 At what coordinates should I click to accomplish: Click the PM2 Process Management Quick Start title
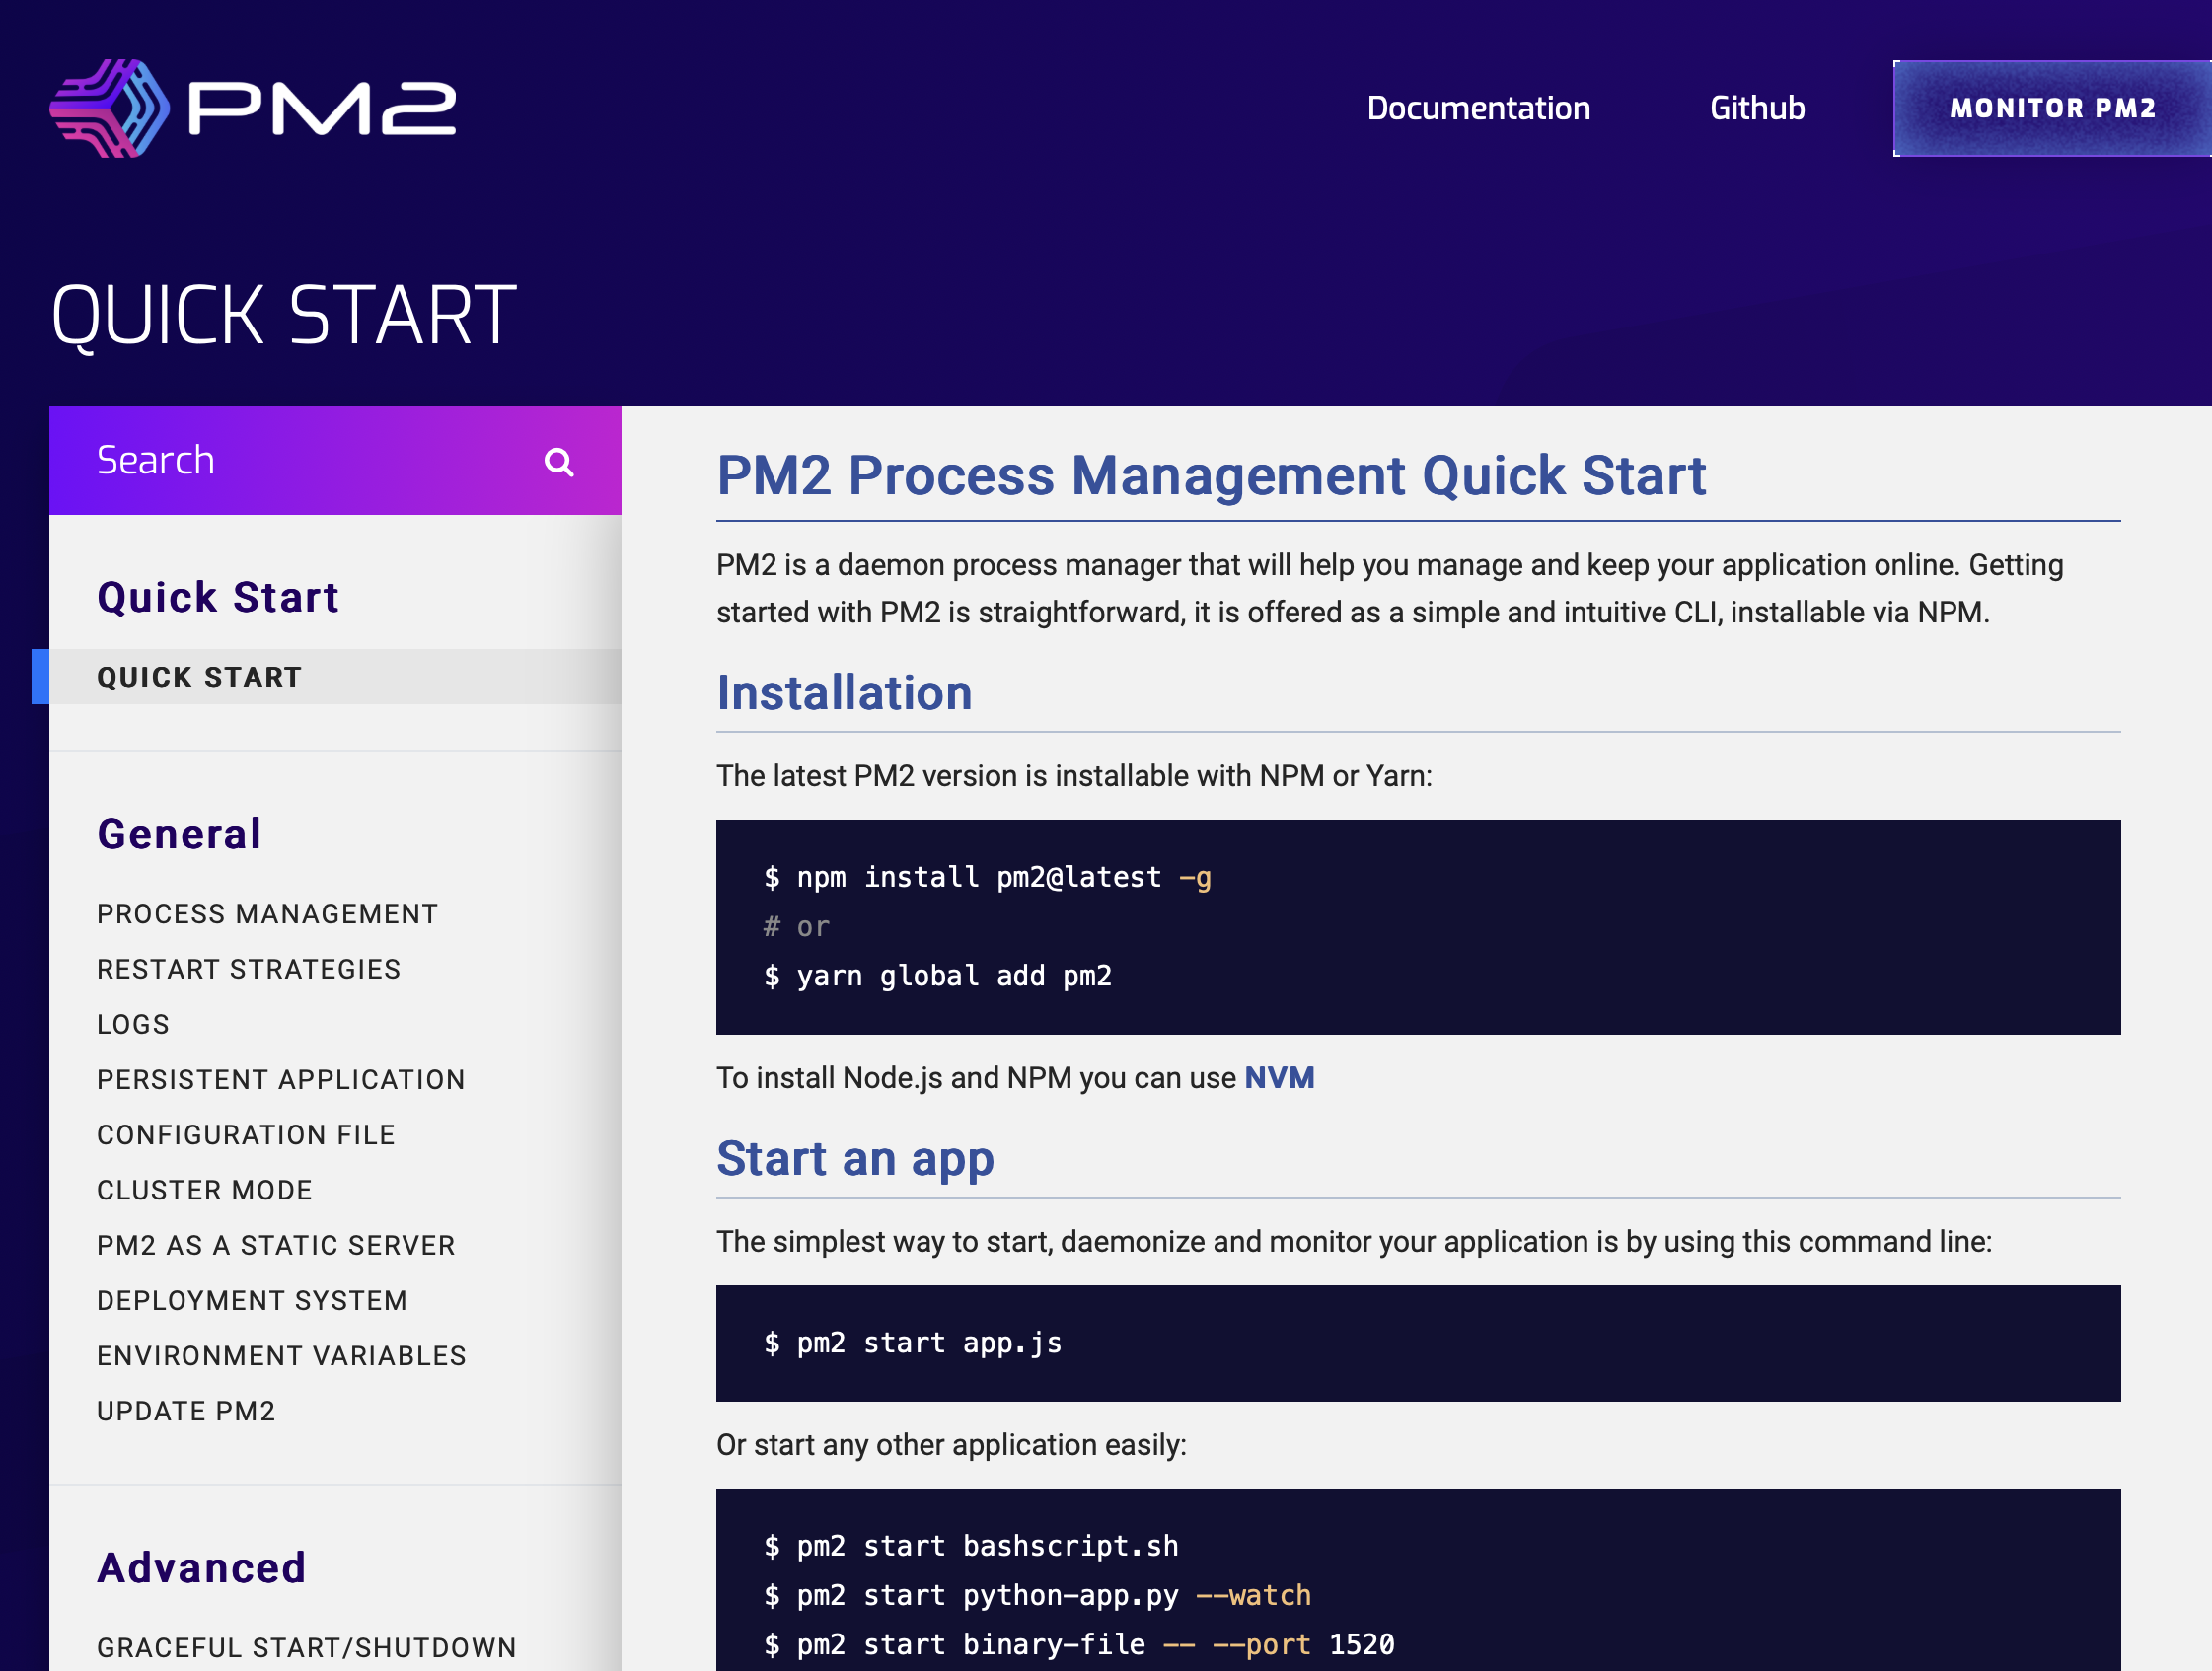pos(1211,476)
